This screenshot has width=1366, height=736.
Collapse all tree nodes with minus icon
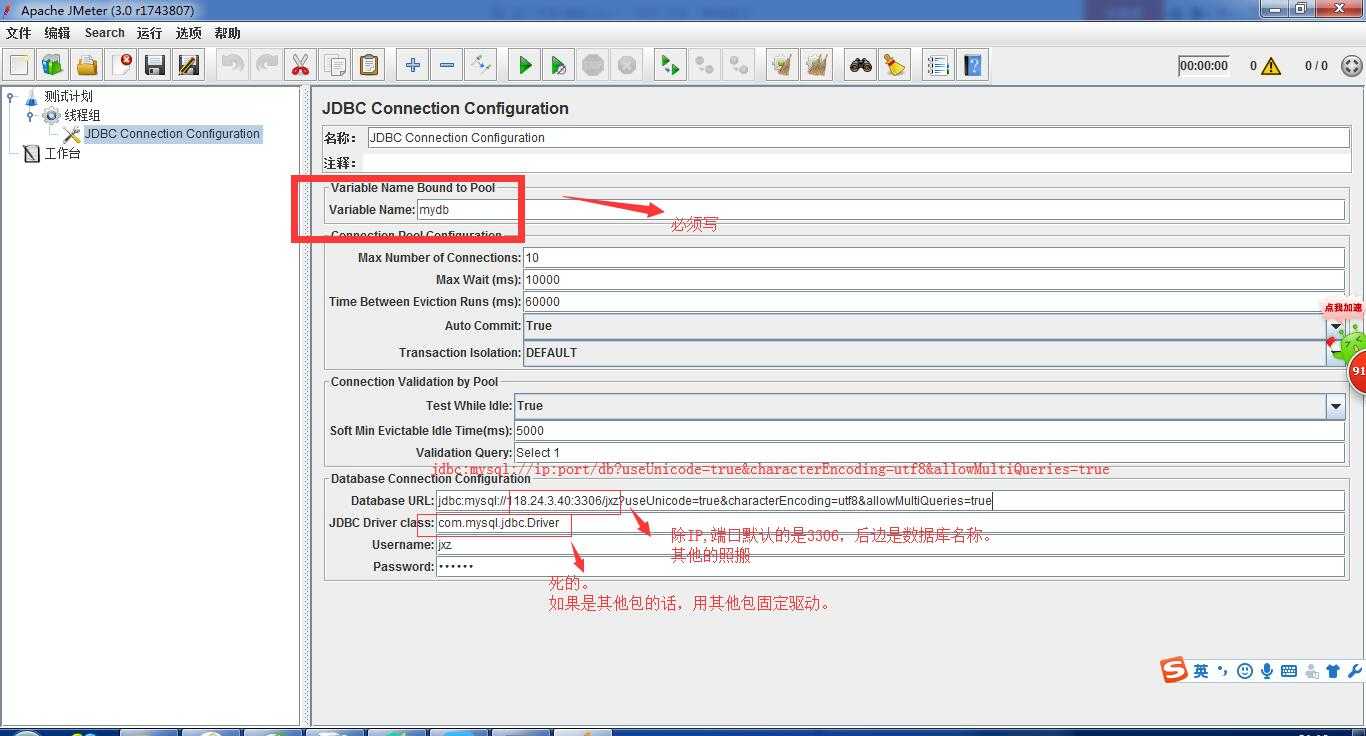(446, 65)
